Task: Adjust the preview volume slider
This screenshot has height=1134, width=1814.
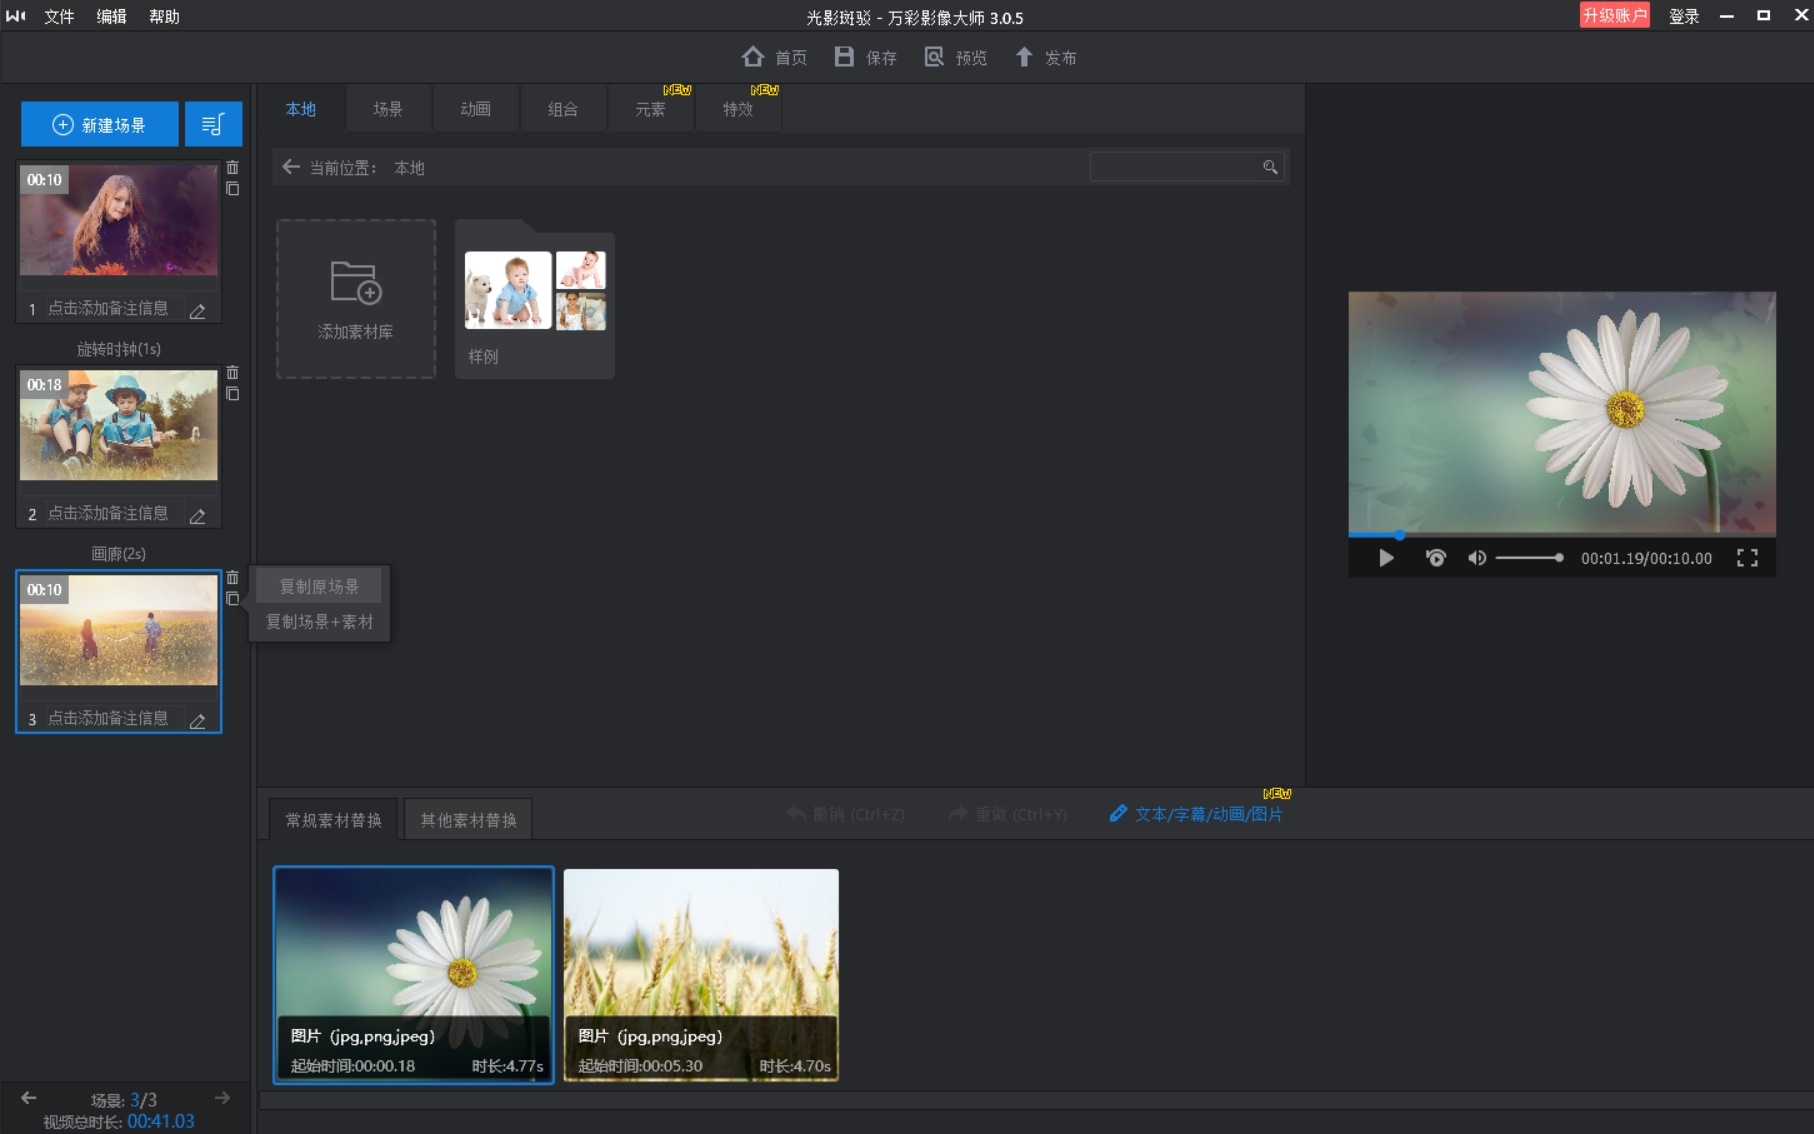Action: 1530,558
